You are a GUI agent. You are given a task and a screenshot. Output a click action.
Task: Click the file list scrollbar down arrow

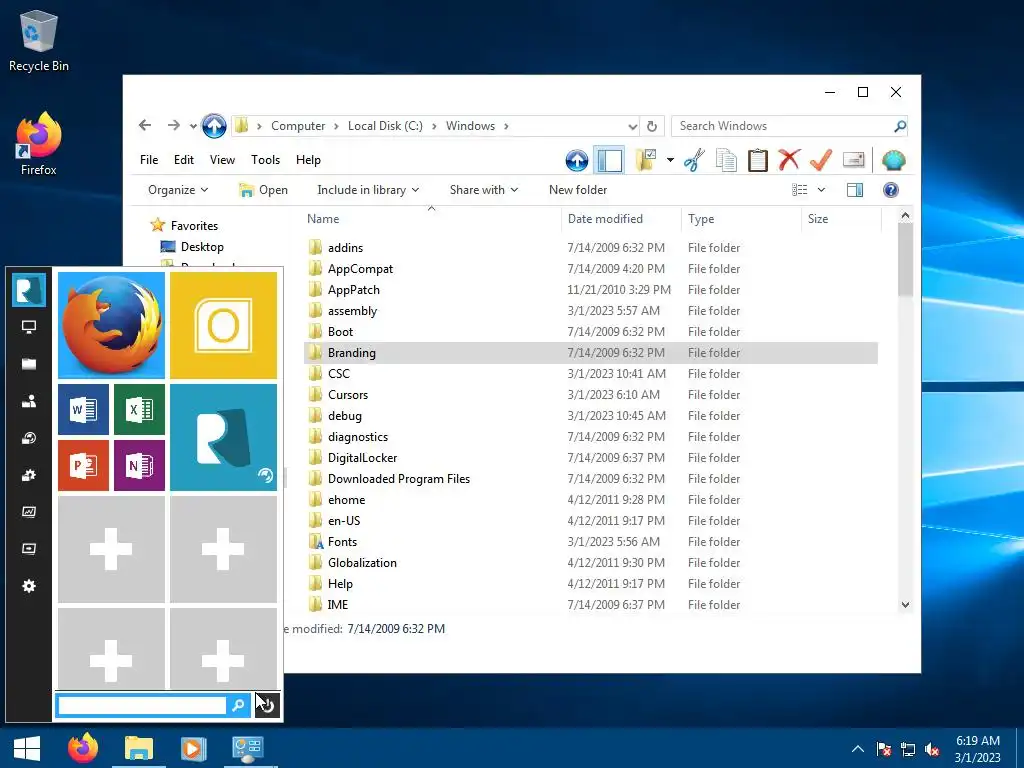coord(905,605)
